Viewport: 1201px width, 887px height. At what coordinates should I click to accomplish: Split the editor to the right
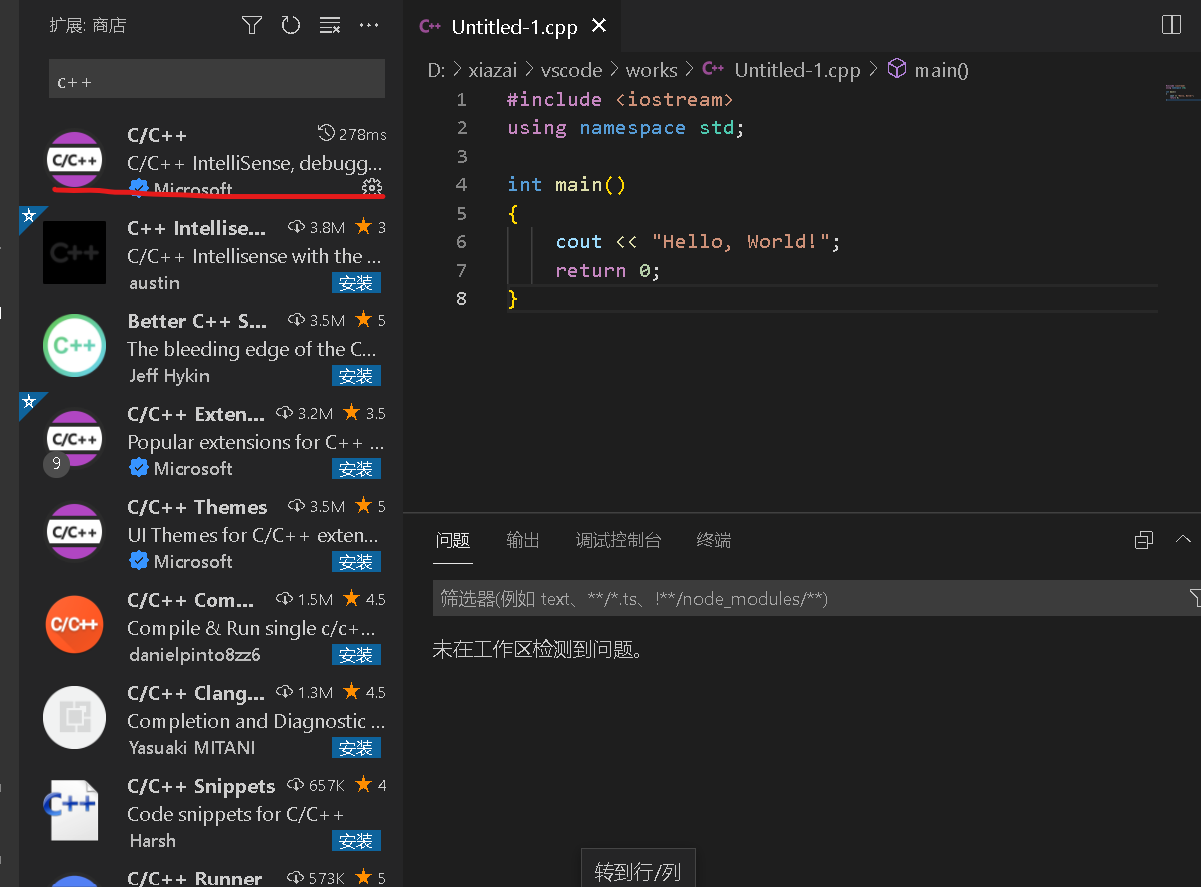[x=1171, y=26]
